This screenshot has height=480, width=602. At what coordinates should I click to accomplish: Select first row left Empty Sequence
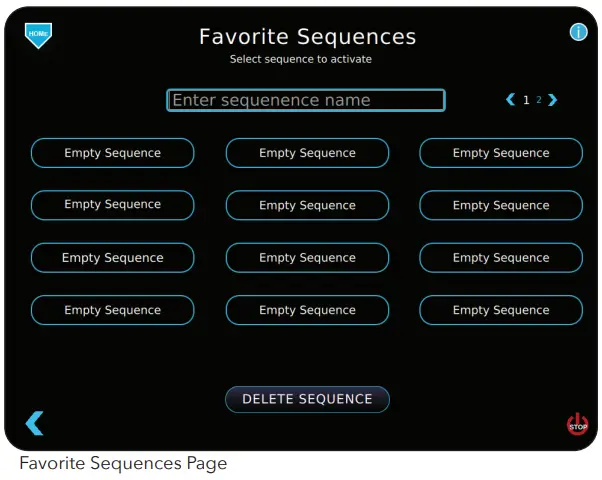click(112, 153)
